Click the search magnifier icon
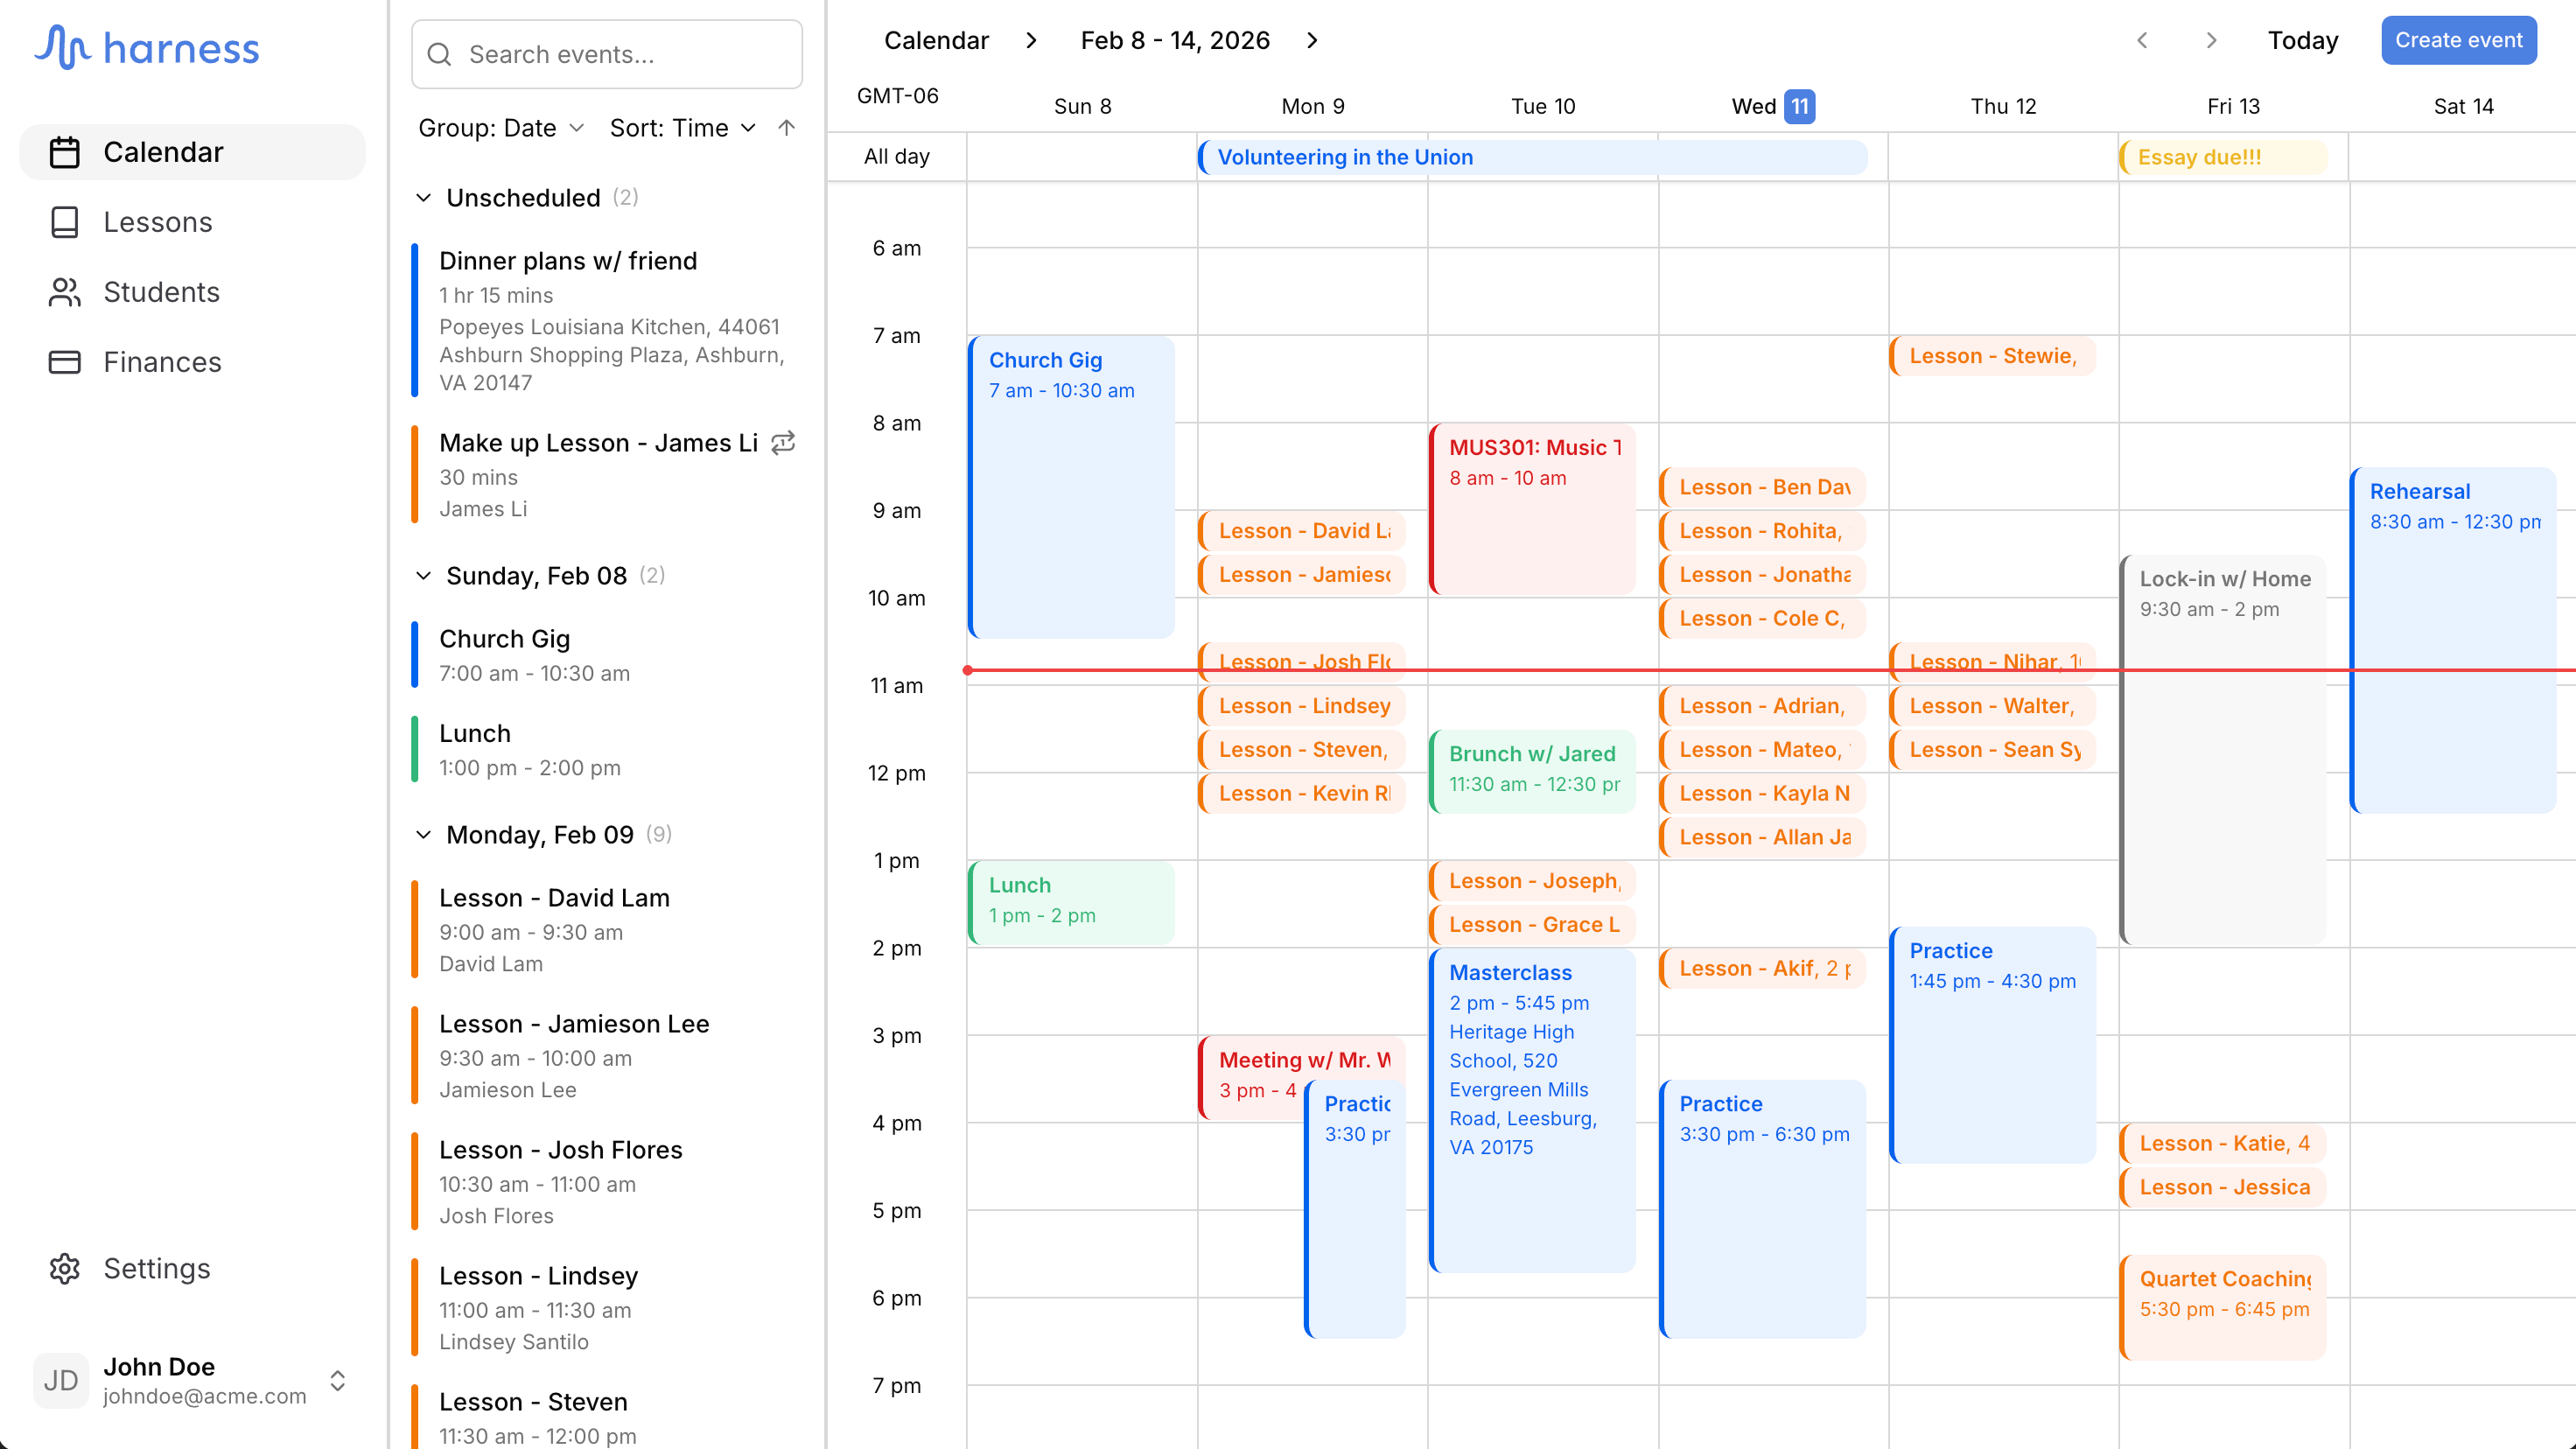This screenshot has width=2576, height=1449. coord(440,54)
